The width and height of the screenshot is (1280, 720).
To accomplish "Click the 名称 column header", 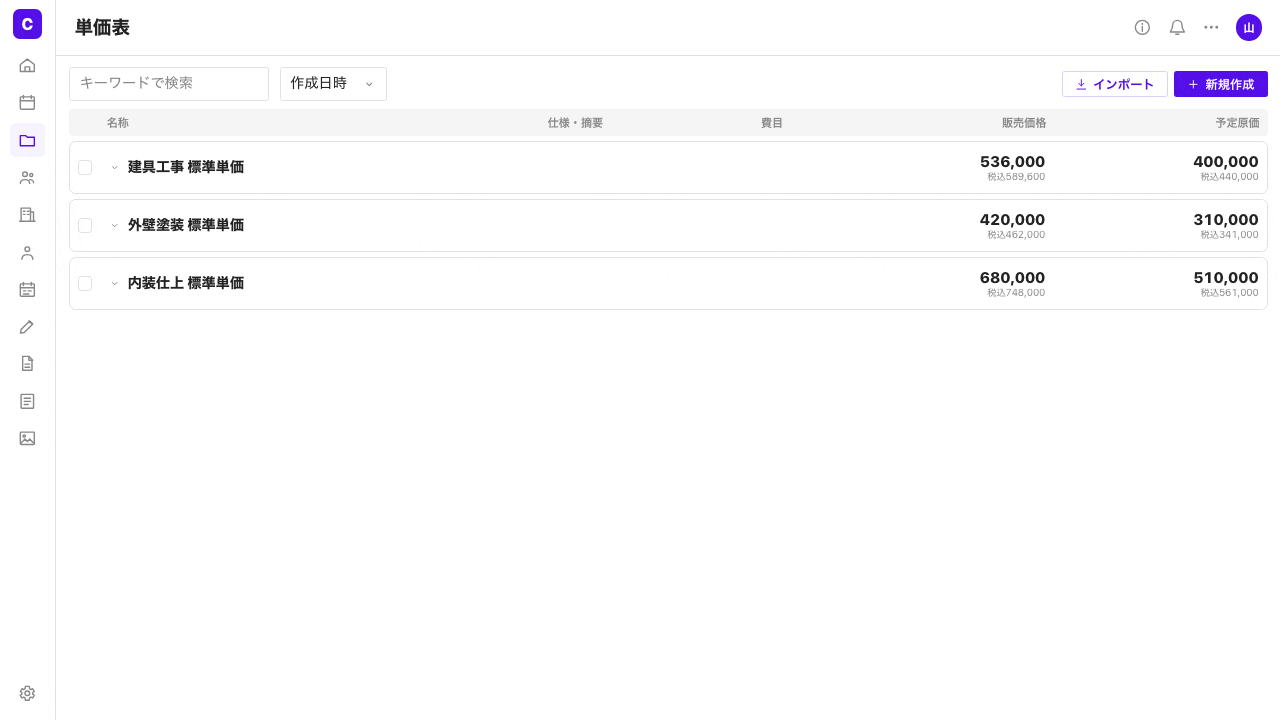I will pyautogui.click(x=118, y=123).
